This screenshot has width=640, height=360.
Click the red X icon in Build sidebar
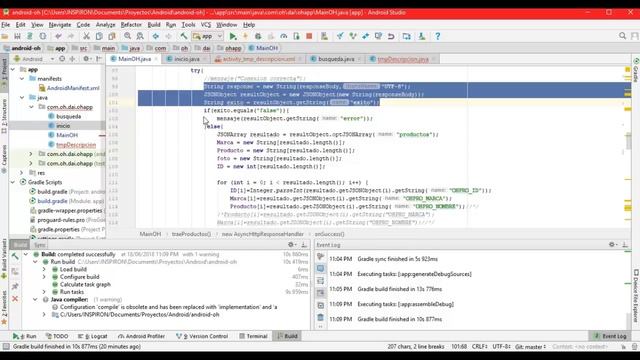15,299
